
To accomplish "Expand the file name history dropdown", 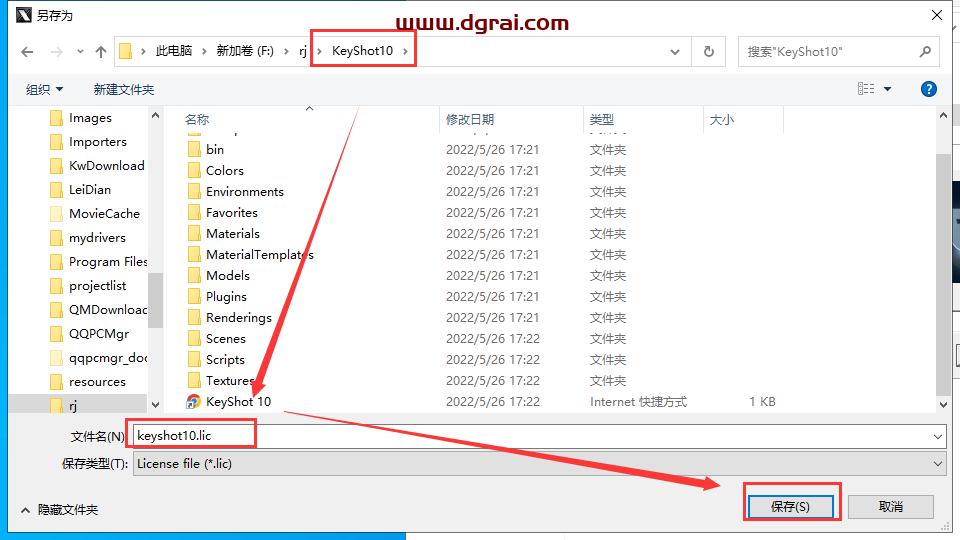I will point(937,436).
